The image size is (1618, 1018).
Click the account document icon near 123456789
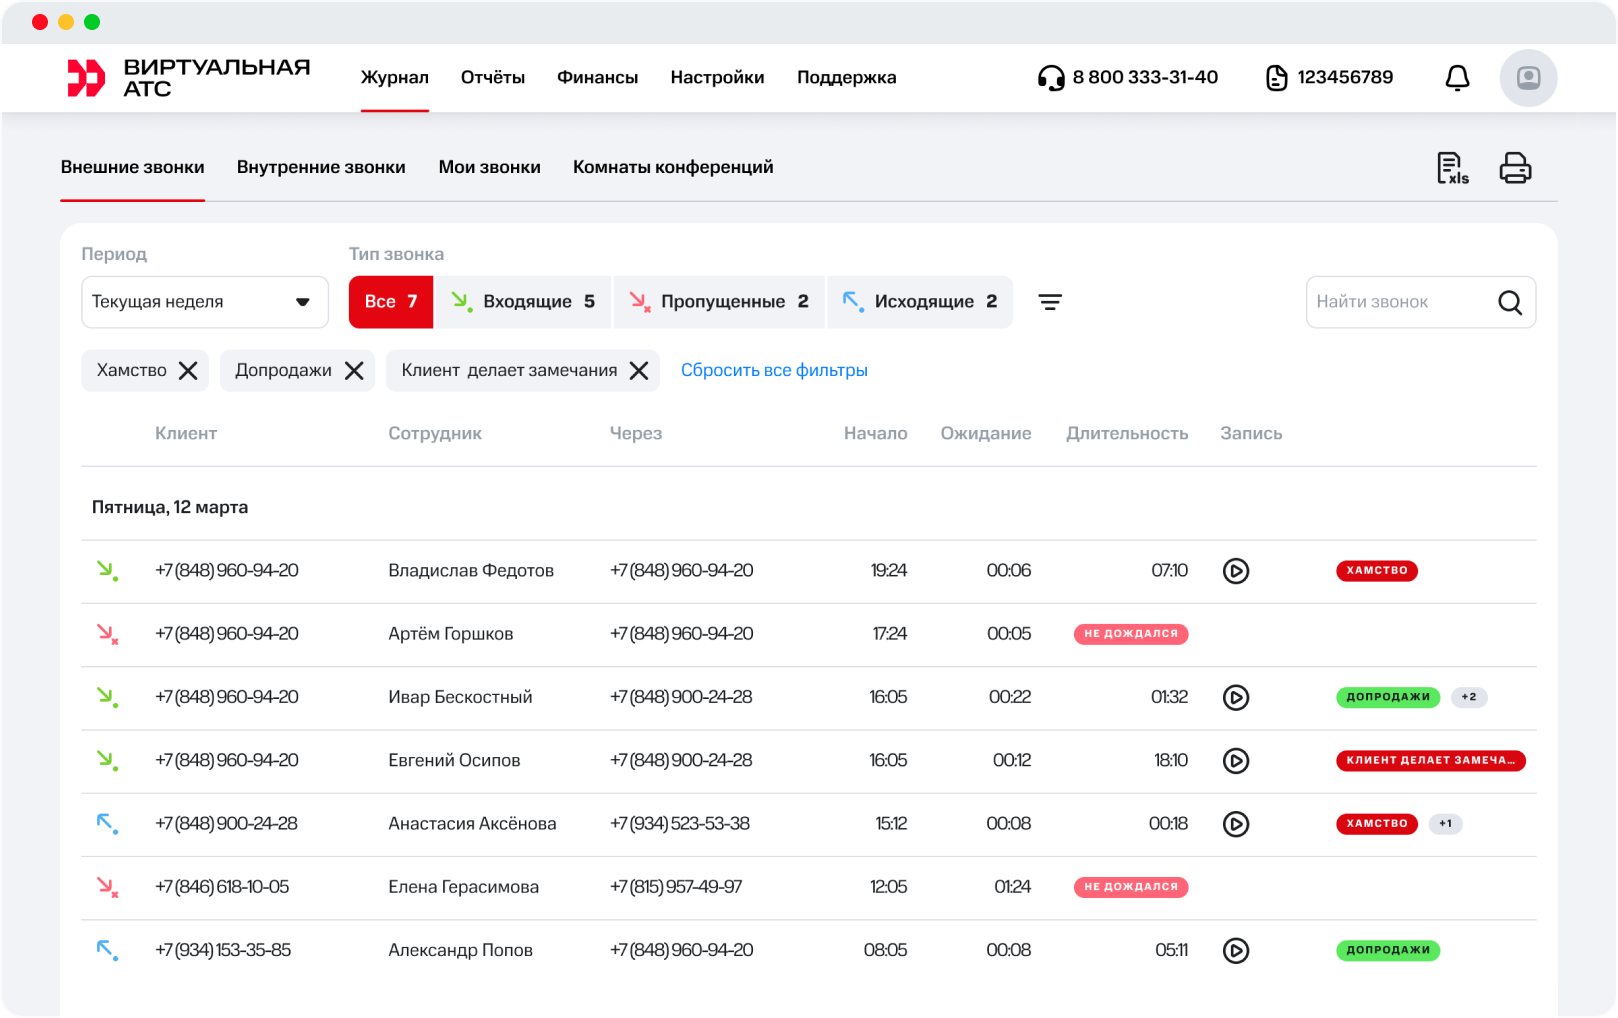click(x=1277, y=78)
